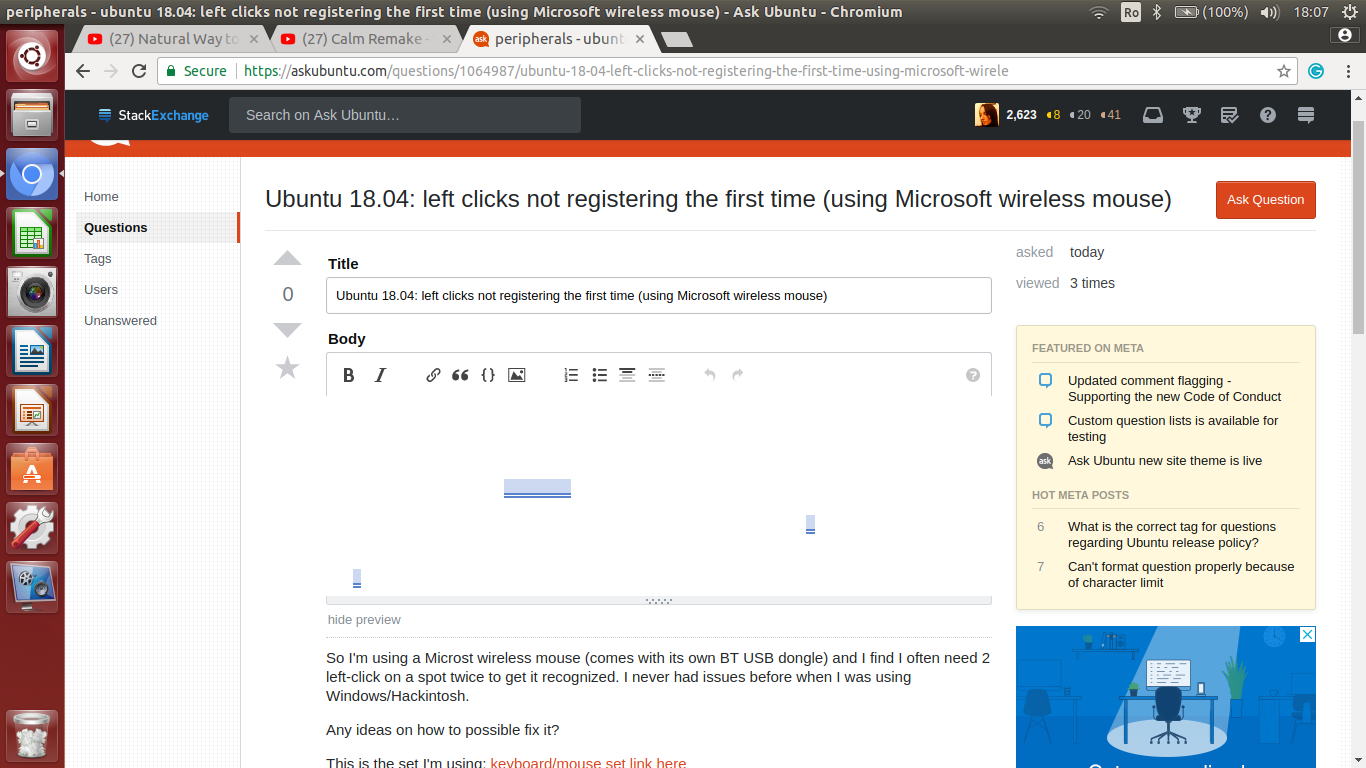Undo last edit in body editor

pyautogui.click(x=710, y=375)
